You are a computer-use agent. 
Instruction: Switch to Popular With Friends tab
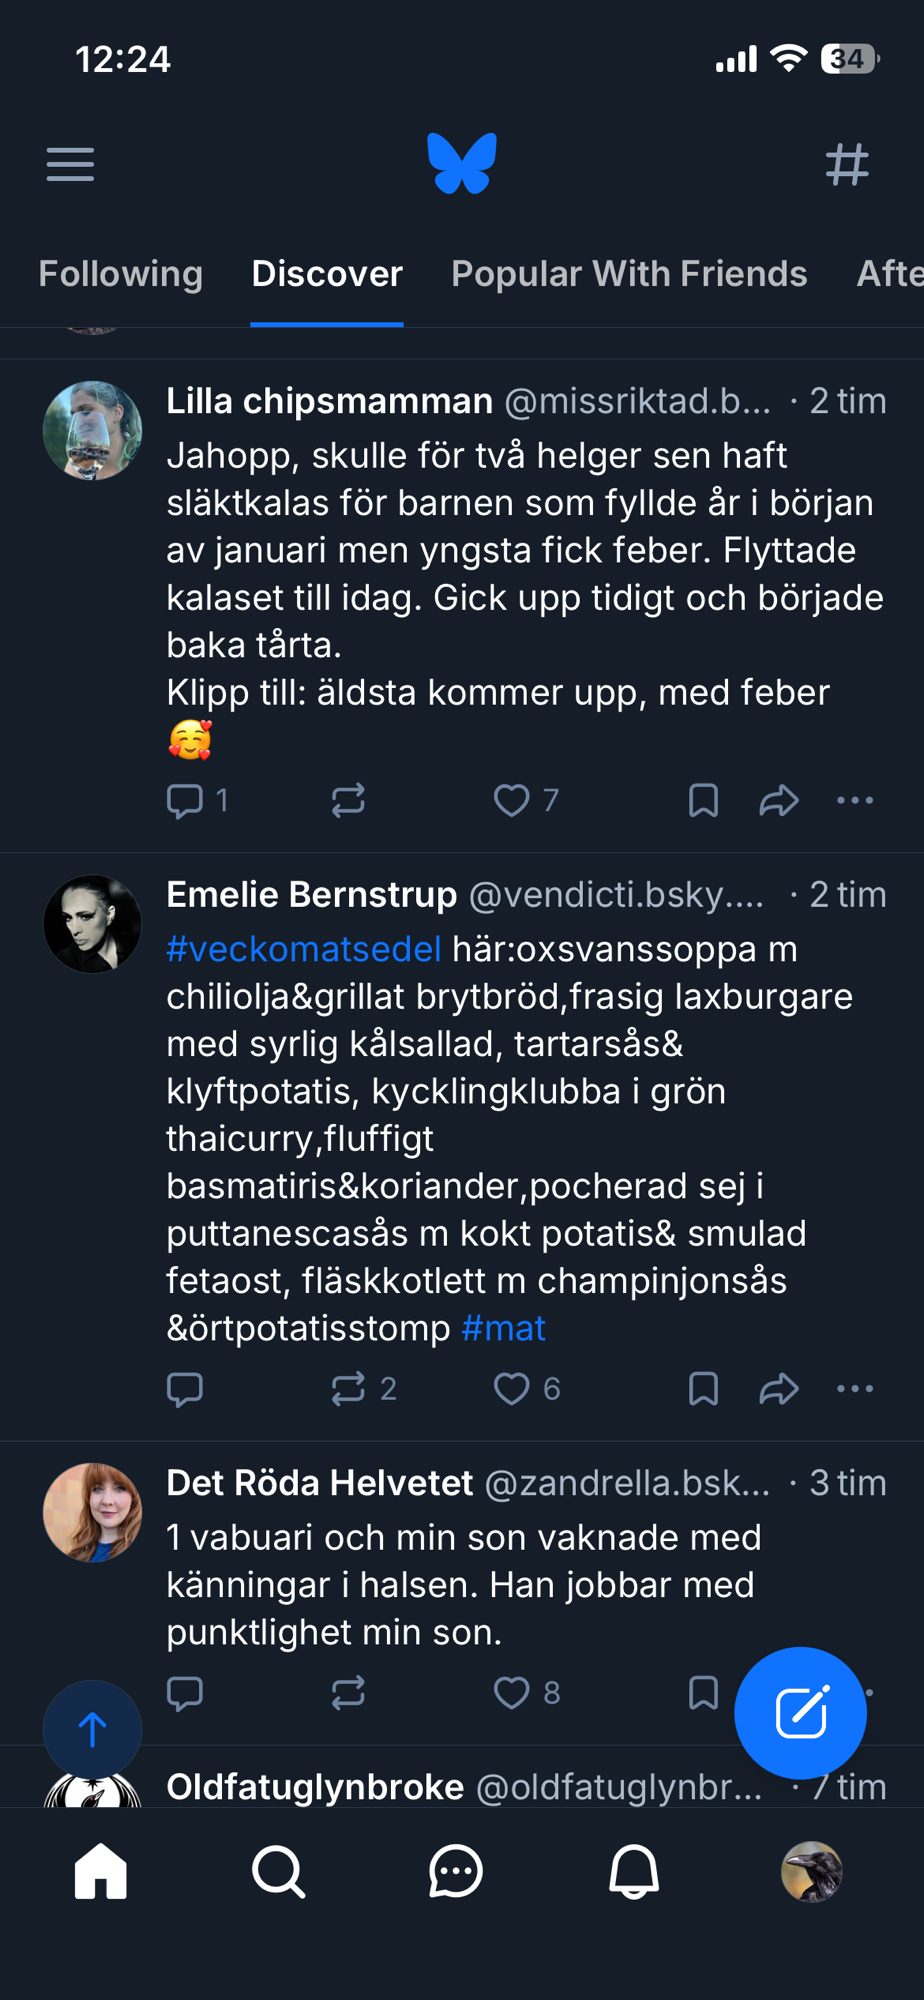click(x=629, y=274)
